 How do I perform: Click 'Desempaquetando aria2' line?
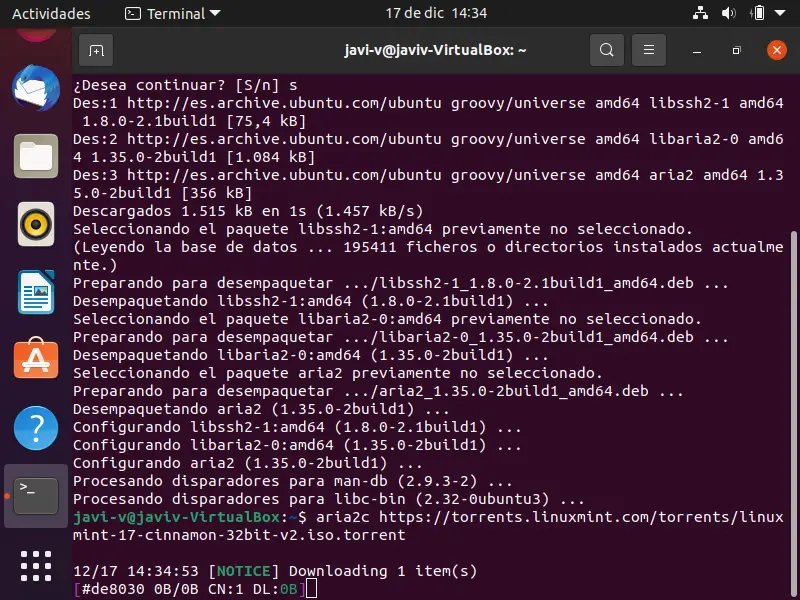[x=261, y=409]
